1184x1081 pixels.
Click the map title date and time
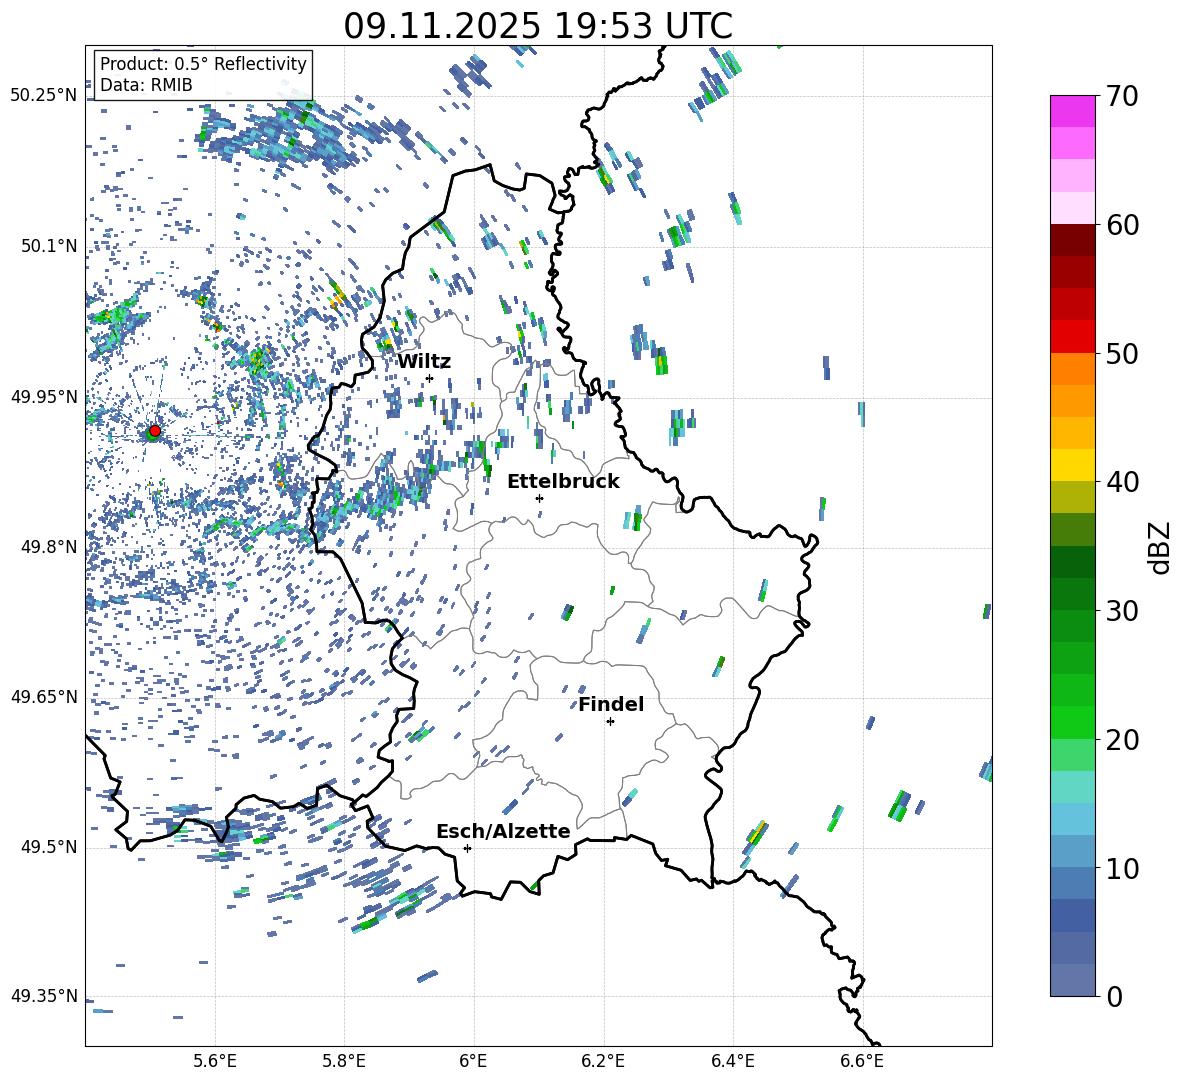[537, 25]
